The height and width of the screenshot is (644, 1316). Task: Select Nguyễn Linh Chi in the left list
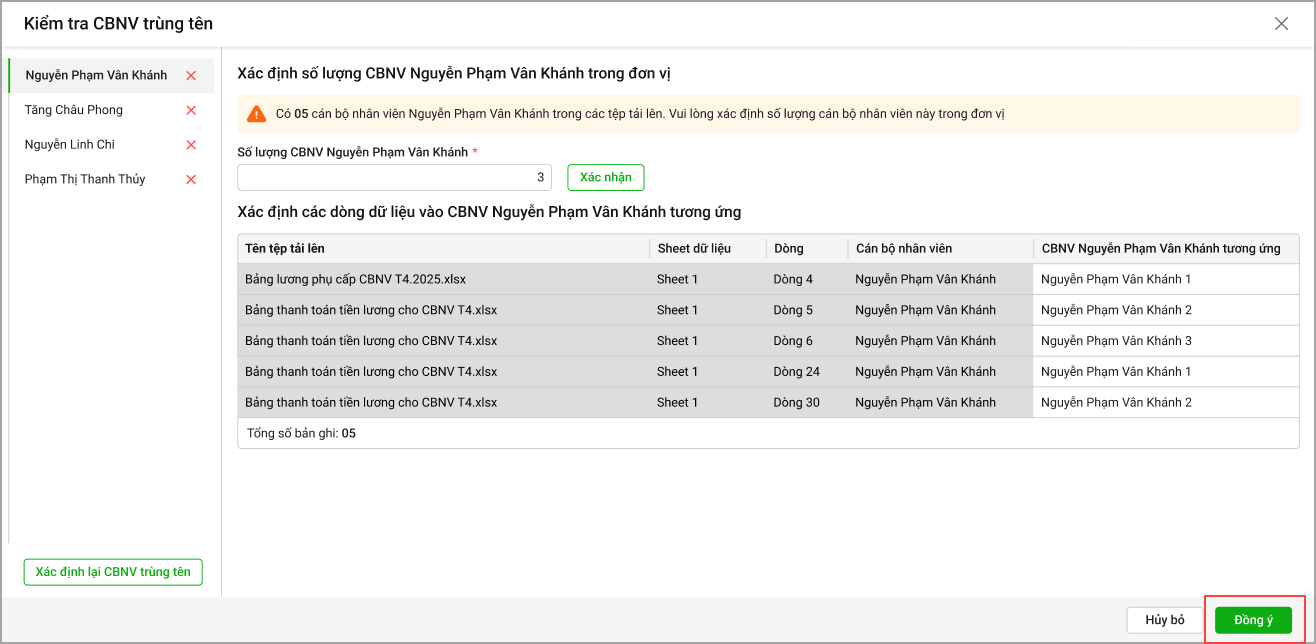[70, 145]
